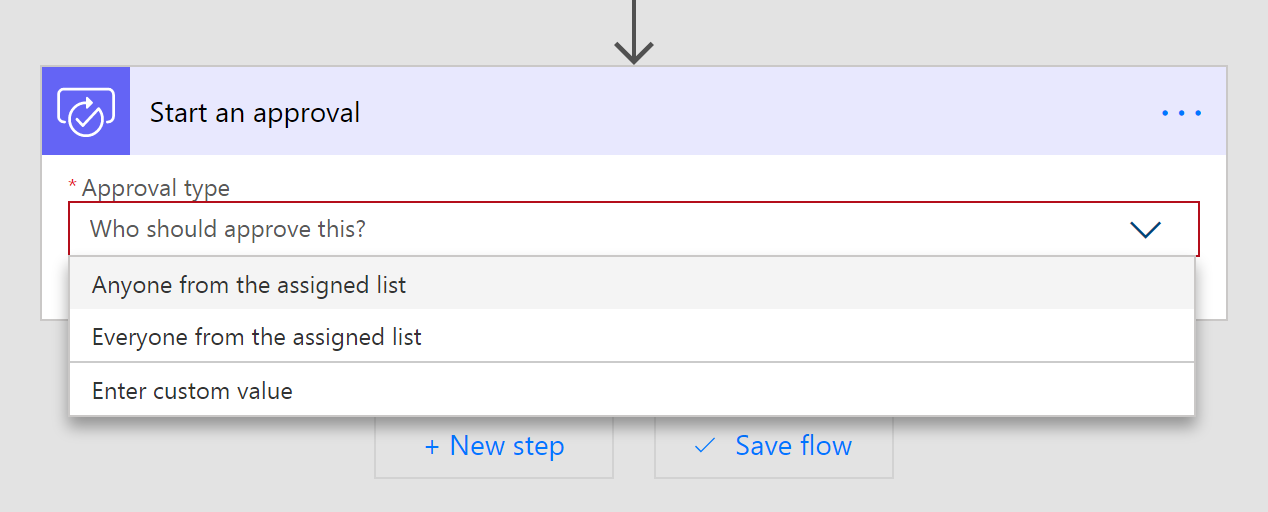Collapse the dropdown using the chevron arrow
Viewport: 1268px width, 512px height.
coord(1145,230)
